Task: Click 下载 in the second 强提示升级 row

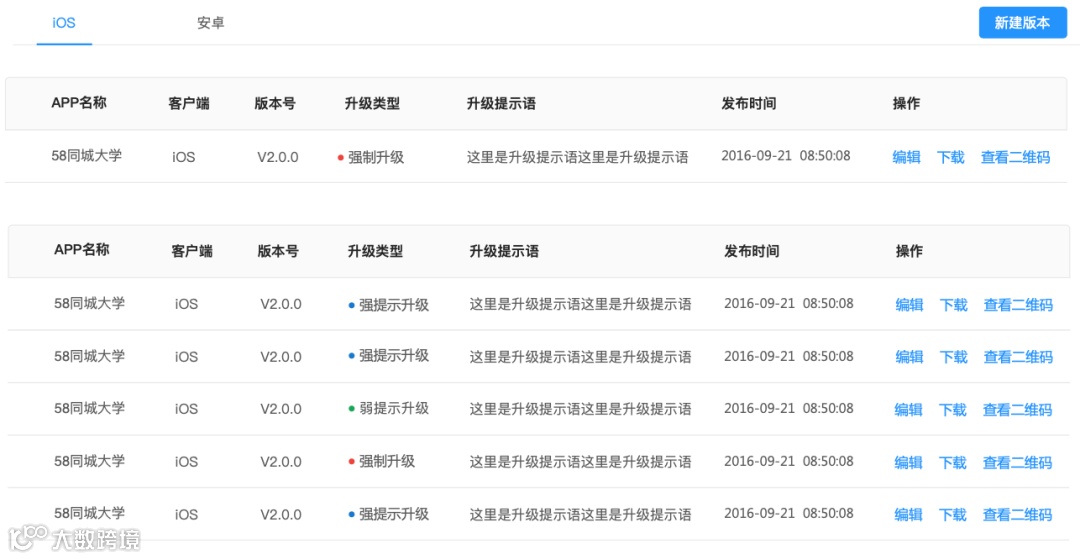Action: click(x=953, y=357)
